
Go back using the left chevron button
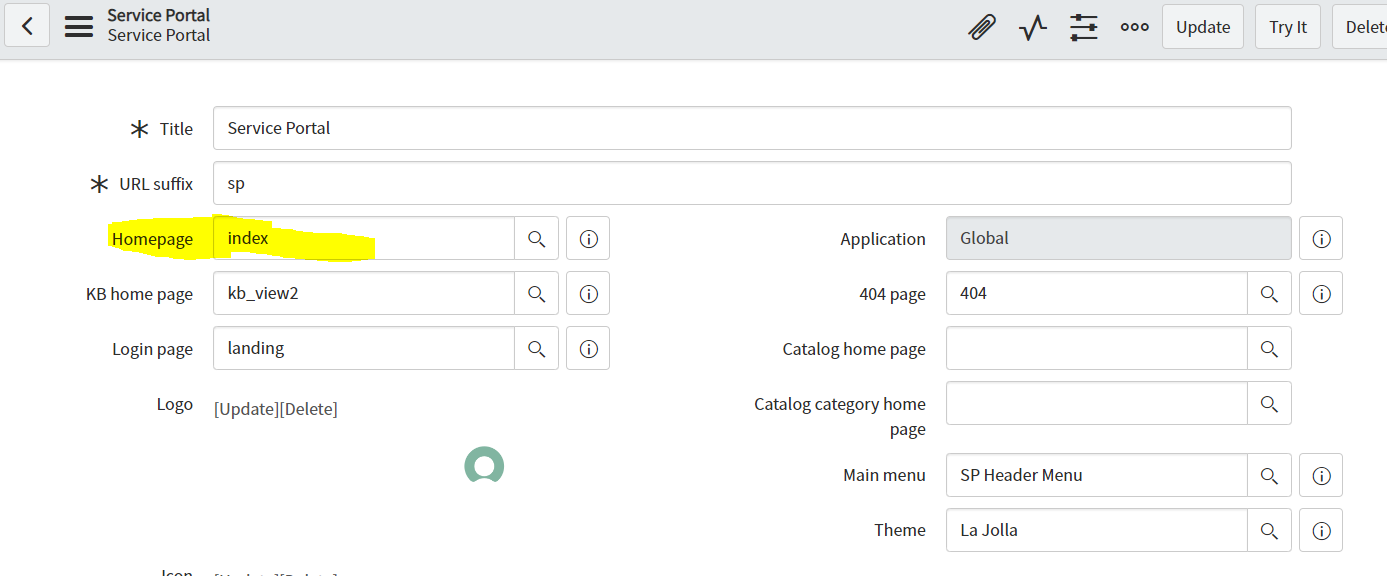[27, 26]
